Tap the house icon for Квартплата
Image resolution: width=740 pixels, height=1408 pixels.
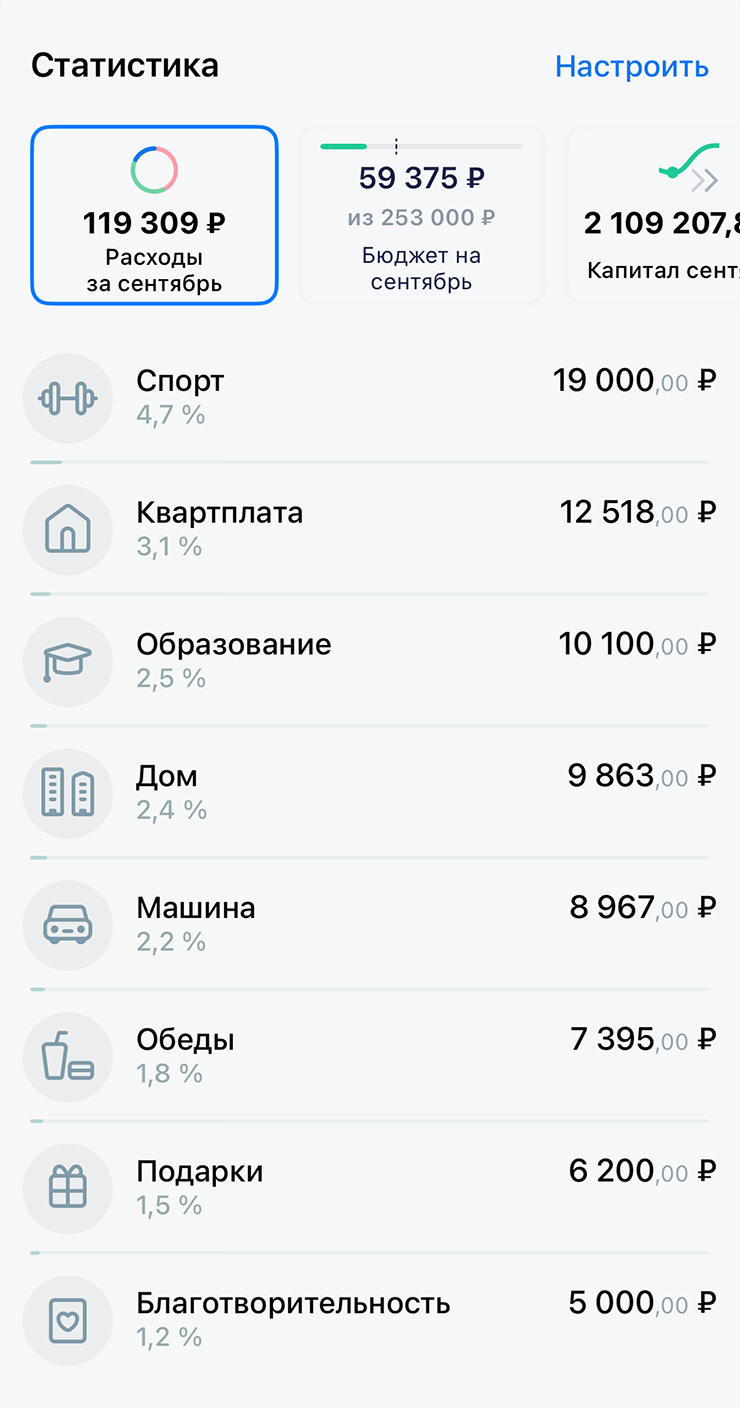click(68, 530)
